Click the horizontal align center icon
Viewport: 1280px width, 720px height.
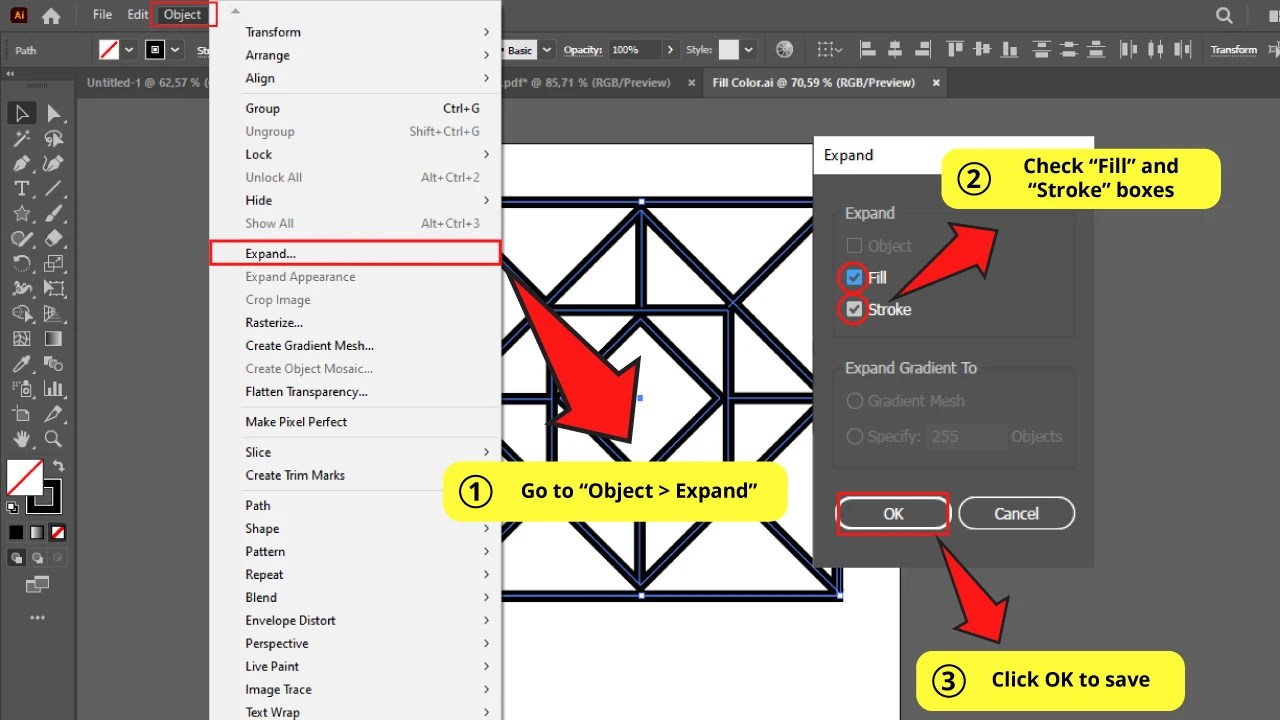(x=895, y=49)
